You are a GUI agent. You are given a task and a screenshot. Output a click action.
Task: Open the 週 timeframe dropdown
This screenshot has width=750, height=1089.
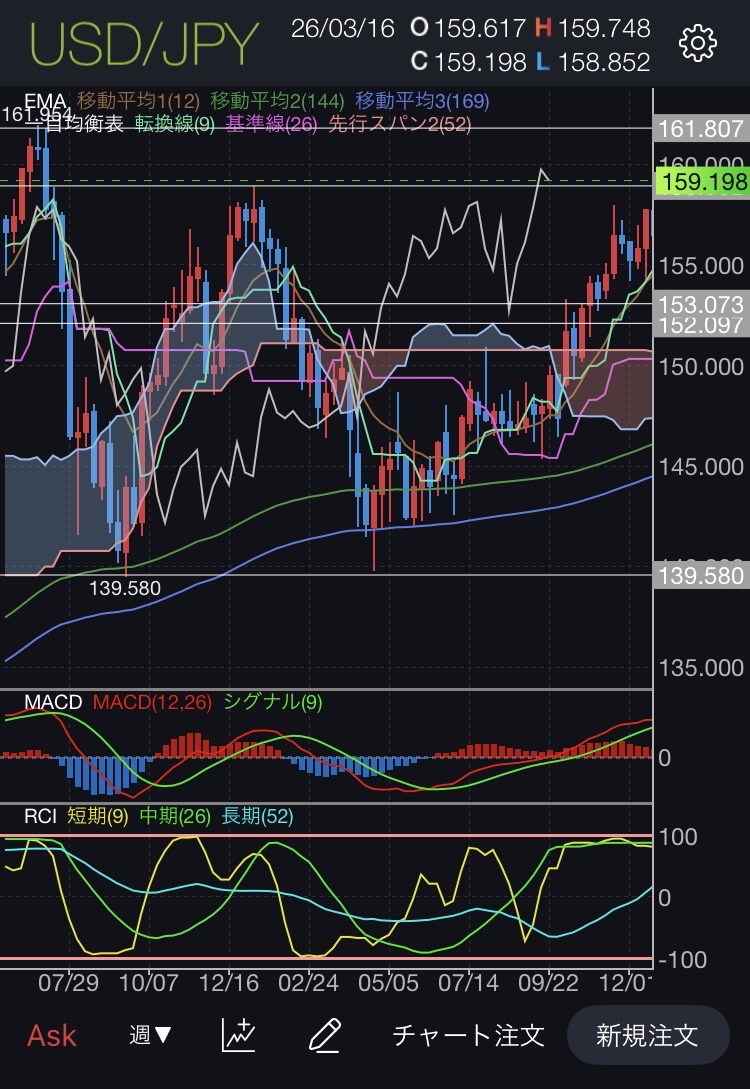point(150,1035)
